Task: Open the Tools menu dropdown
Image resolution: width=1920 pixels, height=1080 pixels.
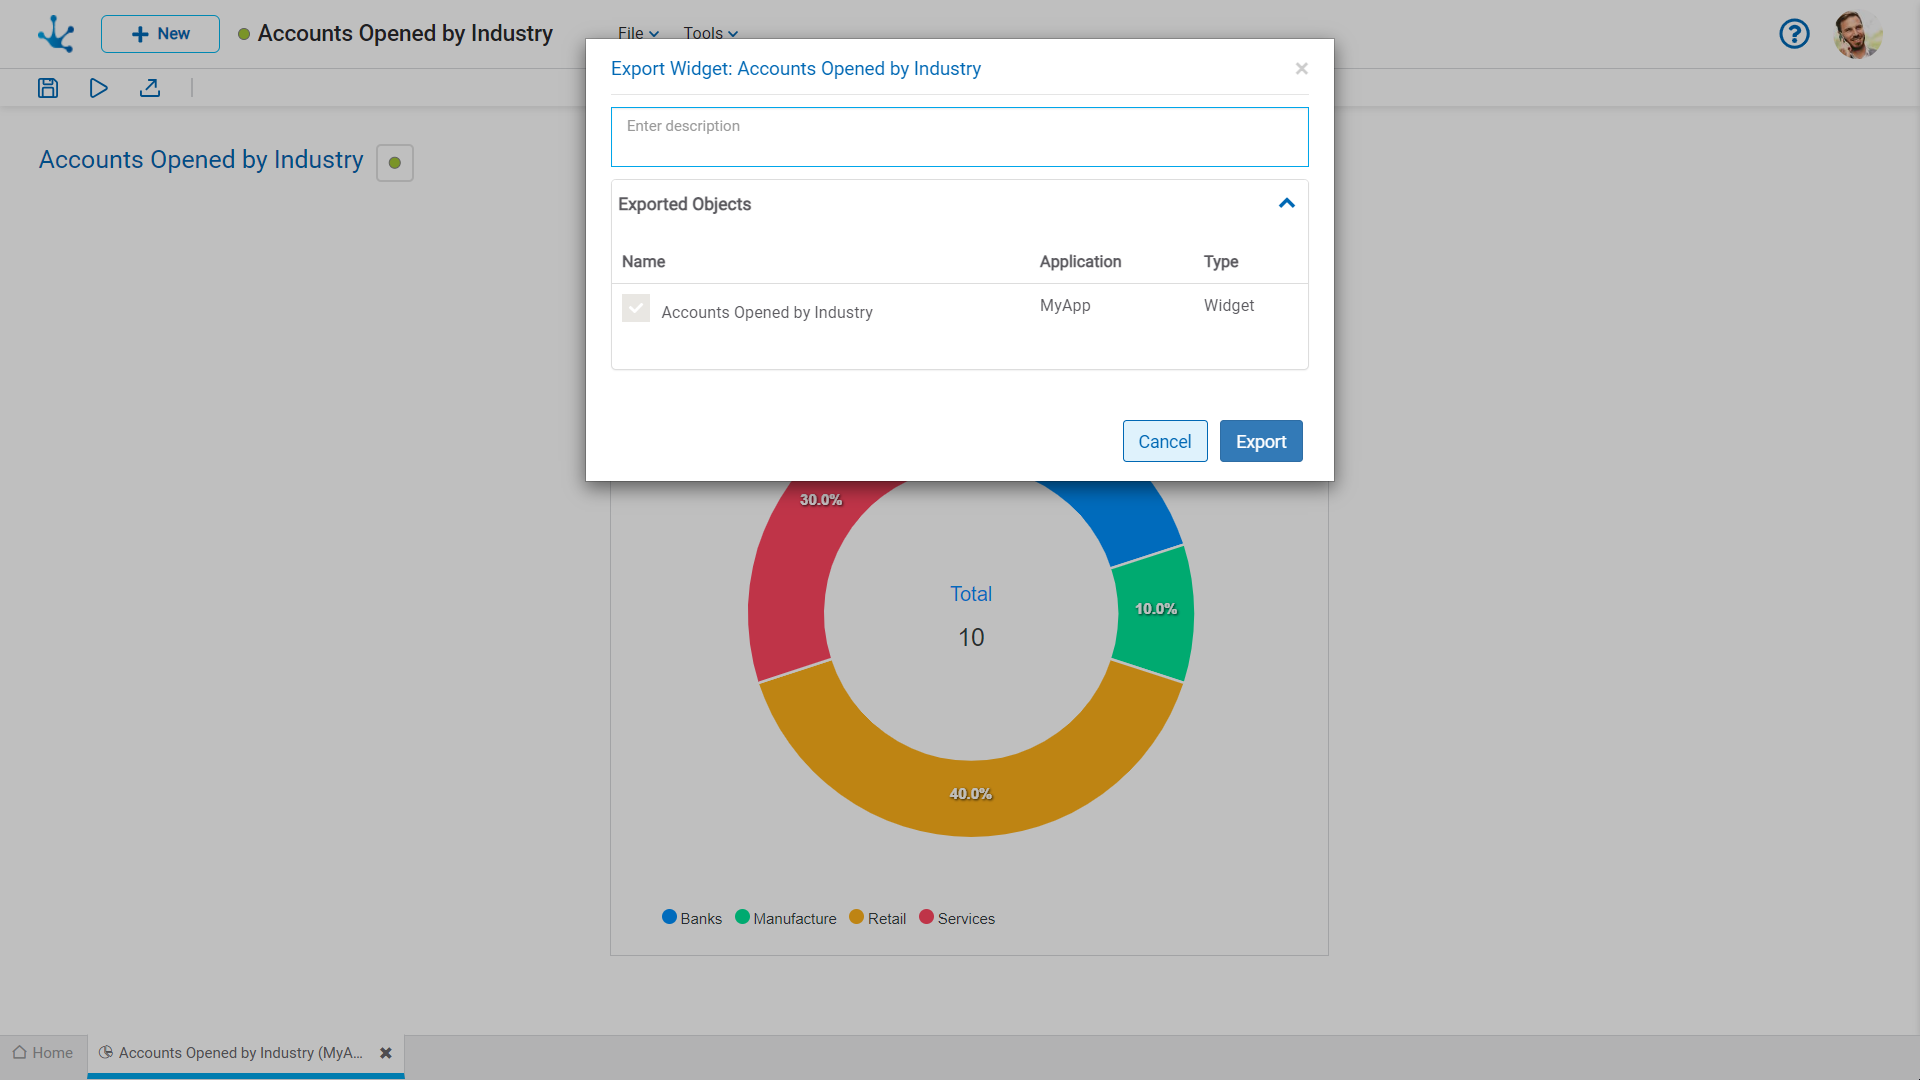Action: tap(710, 33)
